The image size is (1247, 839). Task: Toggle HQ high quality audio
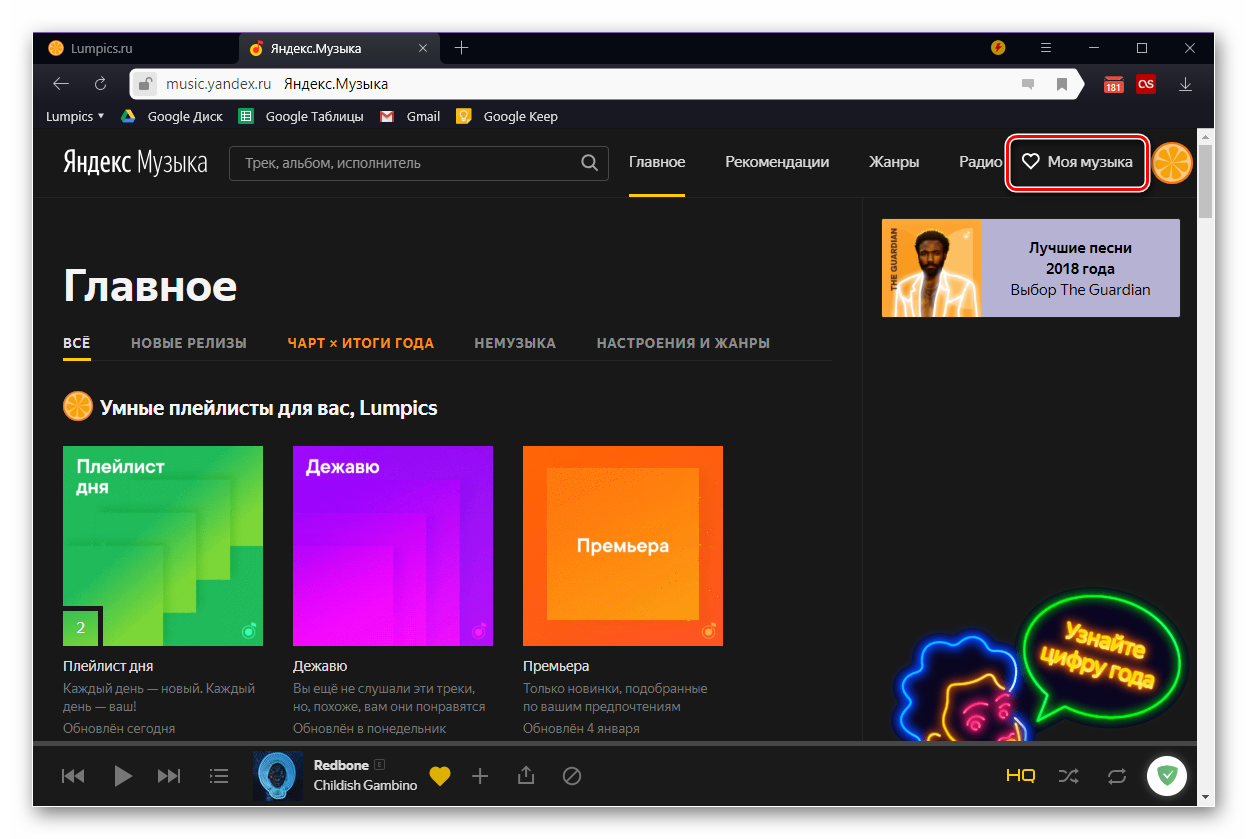click(1020, 776)
